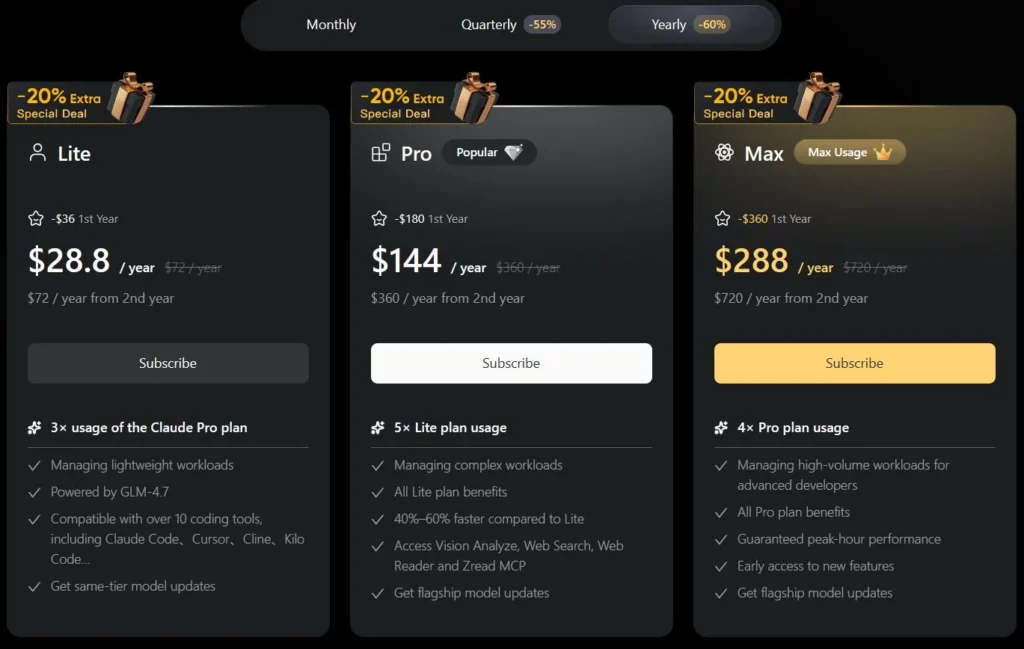Subscribe to the Lite plan
This screenshot has height=649, width=1024.
[168, 363]
